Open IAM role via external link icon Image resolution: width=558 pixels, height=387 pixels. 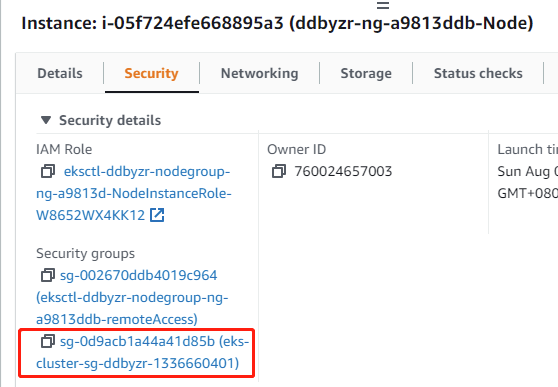point(157,215)
